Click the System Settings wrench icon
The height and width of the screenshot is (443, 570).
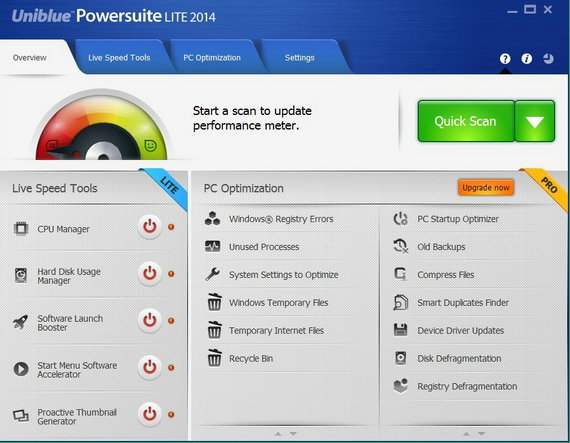[x=212, y=274]
